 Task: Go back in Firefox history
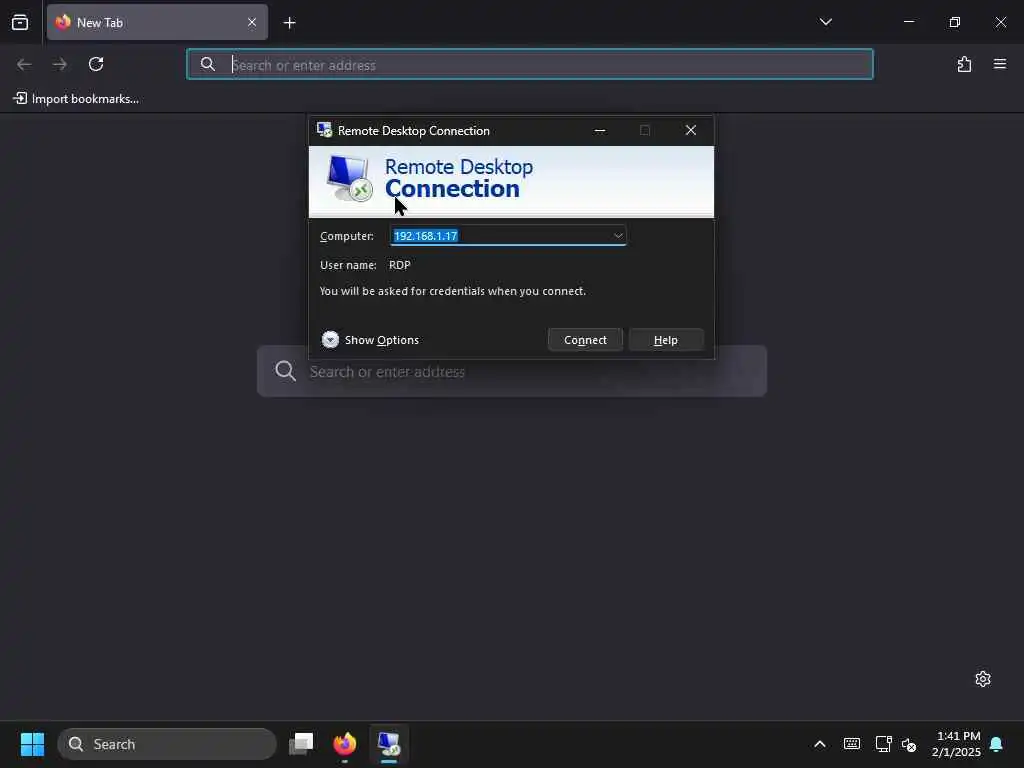click(24, 64)
